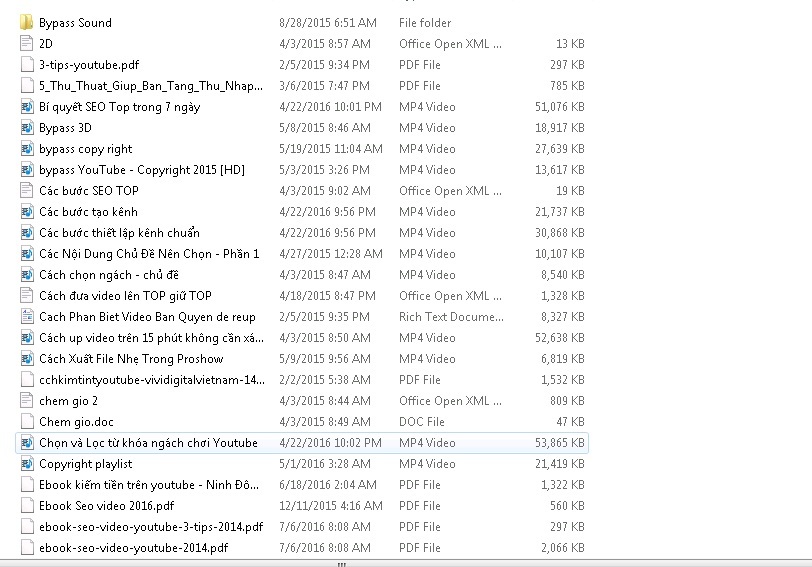Click the DOC File type cell
Image resolution: width=812 pixels, height=567 pixels.
pos(422,422)
